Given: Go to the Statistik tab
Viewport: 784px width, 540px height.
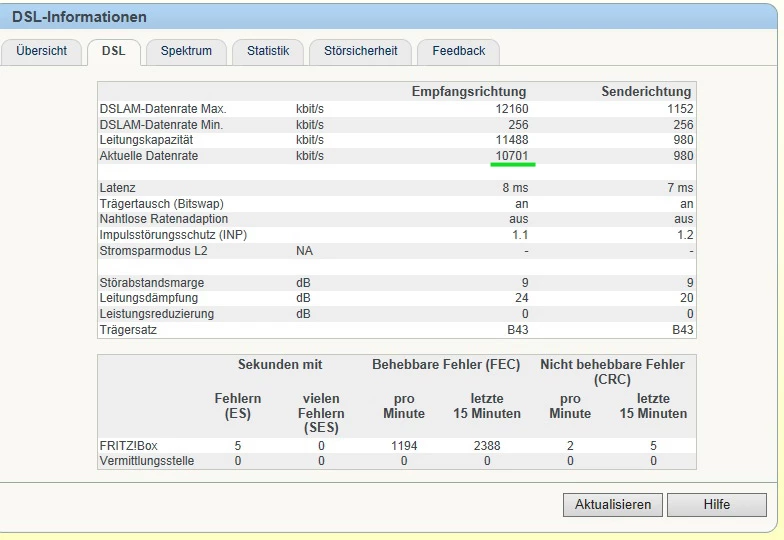Looking at the screenshot, I should coord(267,51).
